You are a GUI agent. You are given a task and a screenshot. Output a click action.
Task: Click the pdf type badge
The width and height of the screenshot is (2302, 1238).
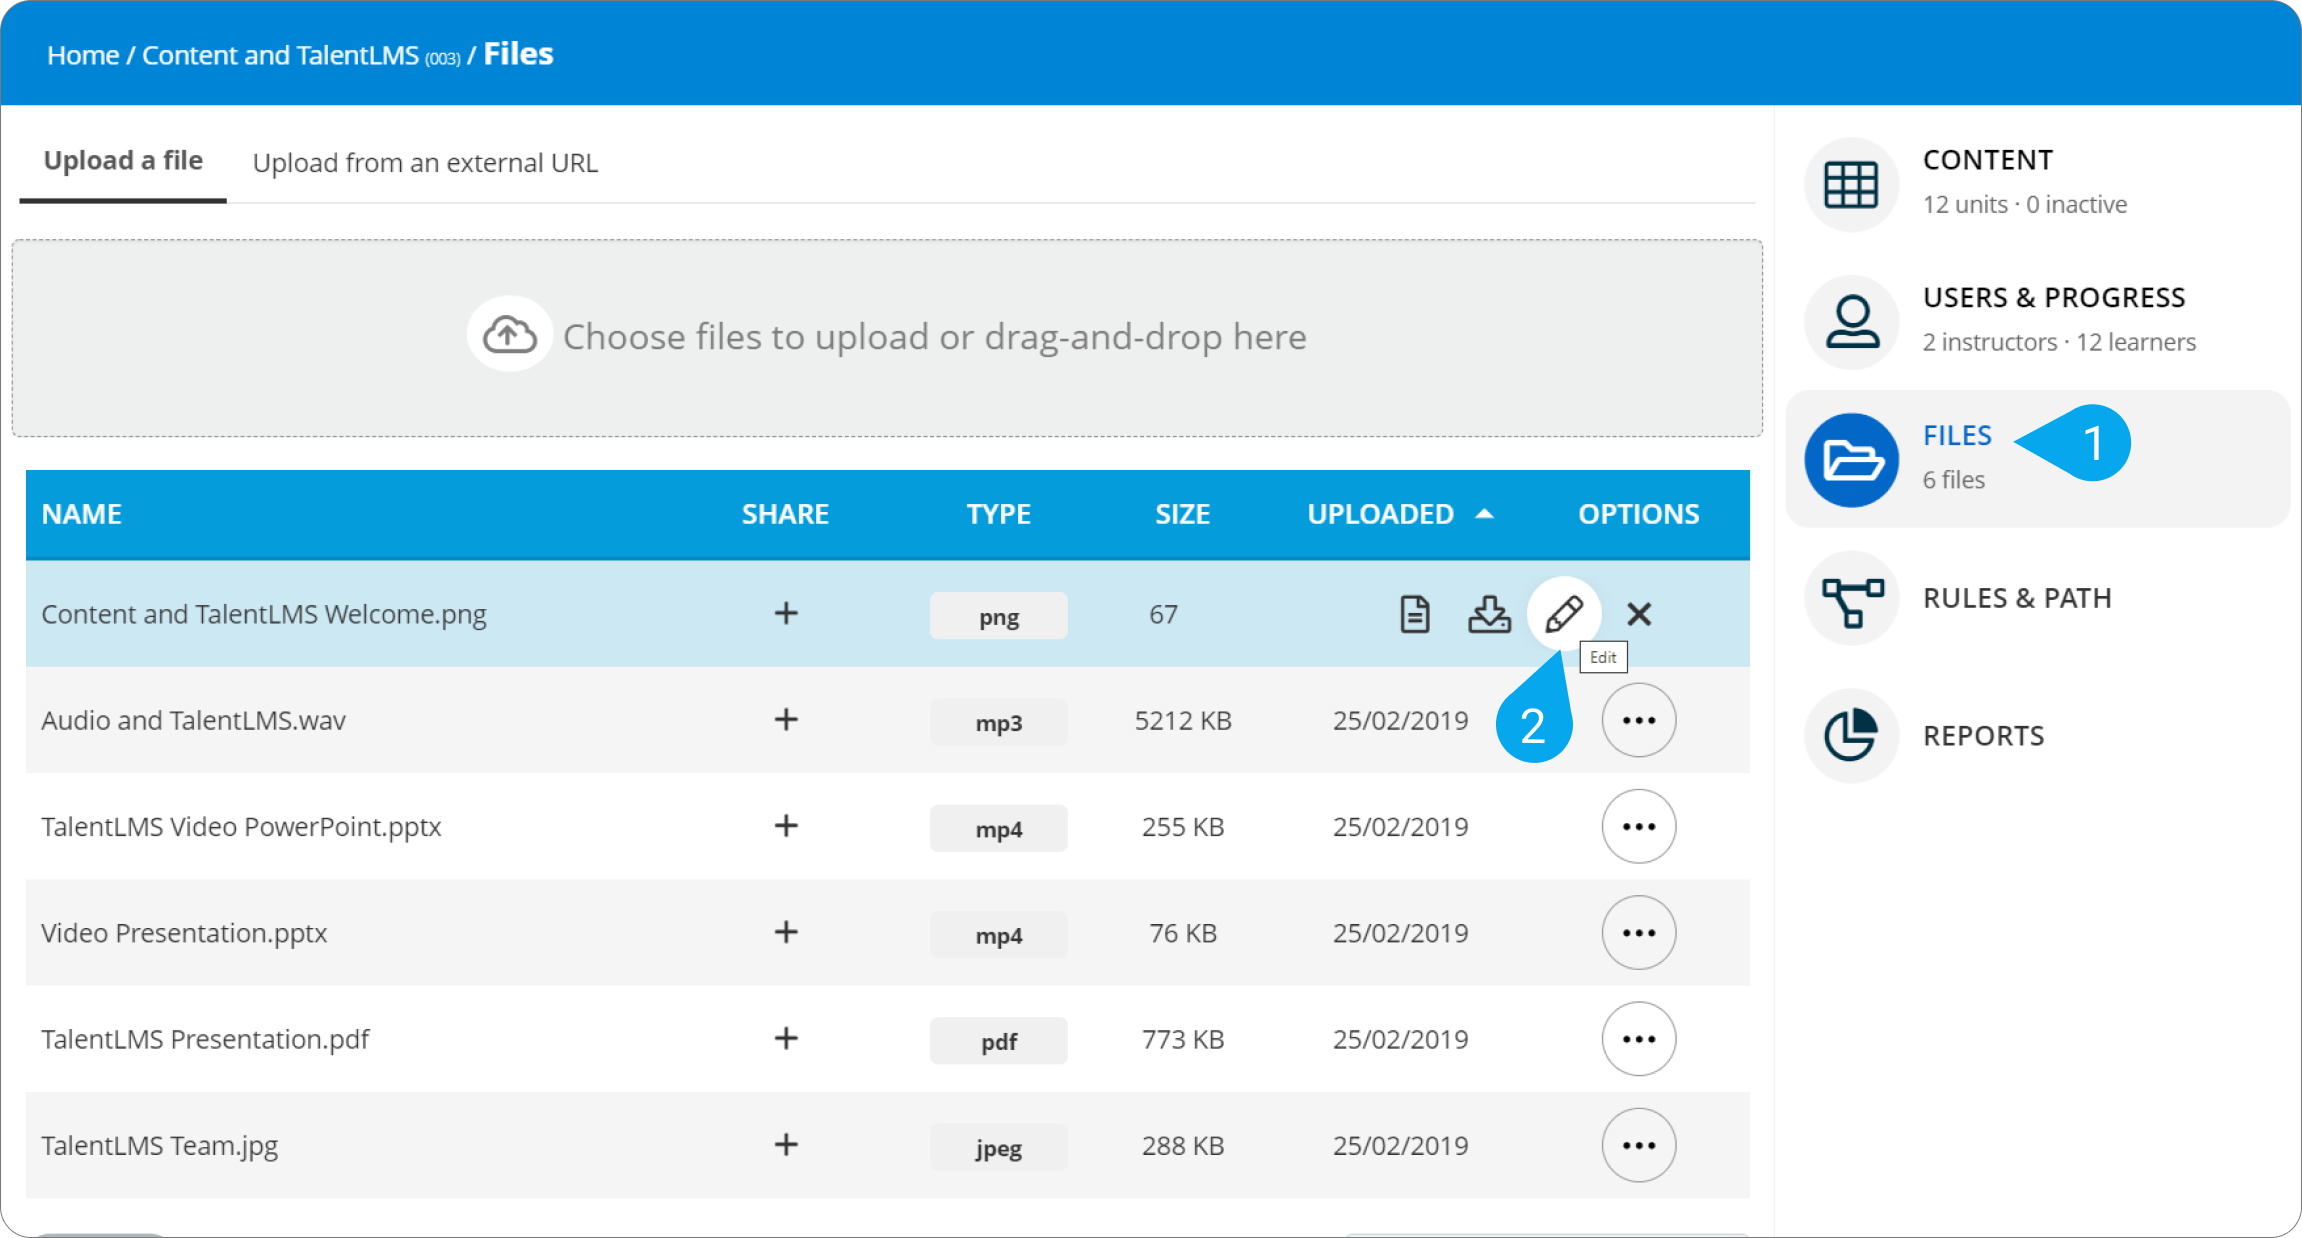998,1041
